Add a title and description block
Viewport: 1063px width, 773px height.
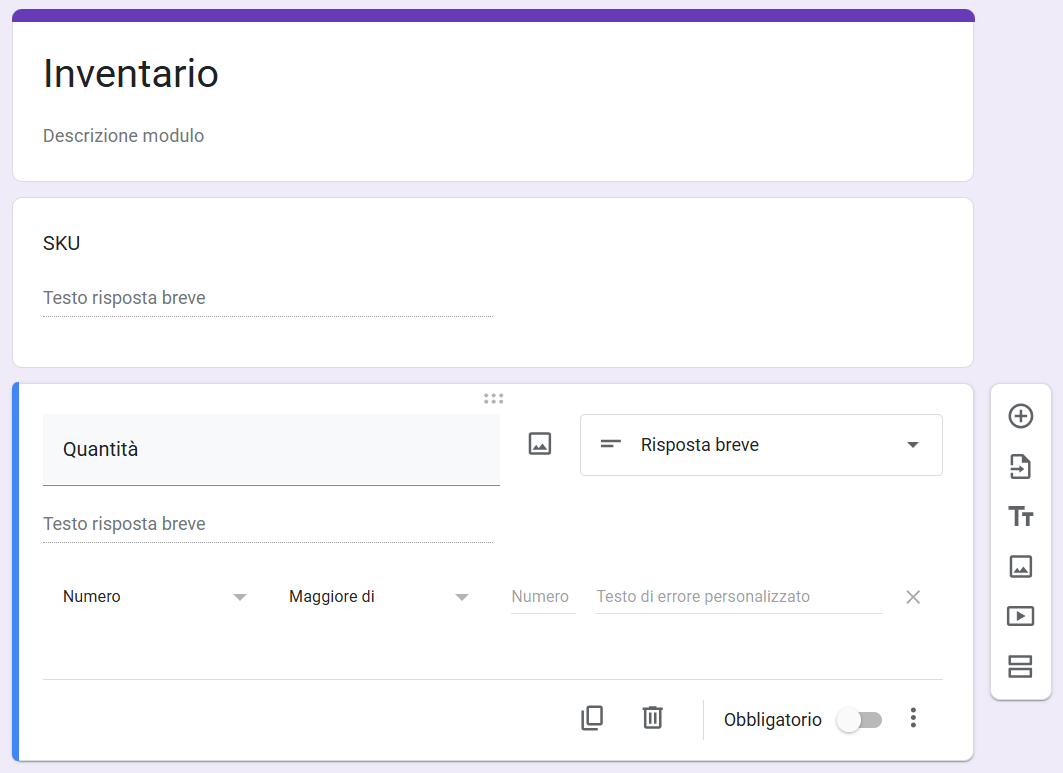tap(1020, 516)
